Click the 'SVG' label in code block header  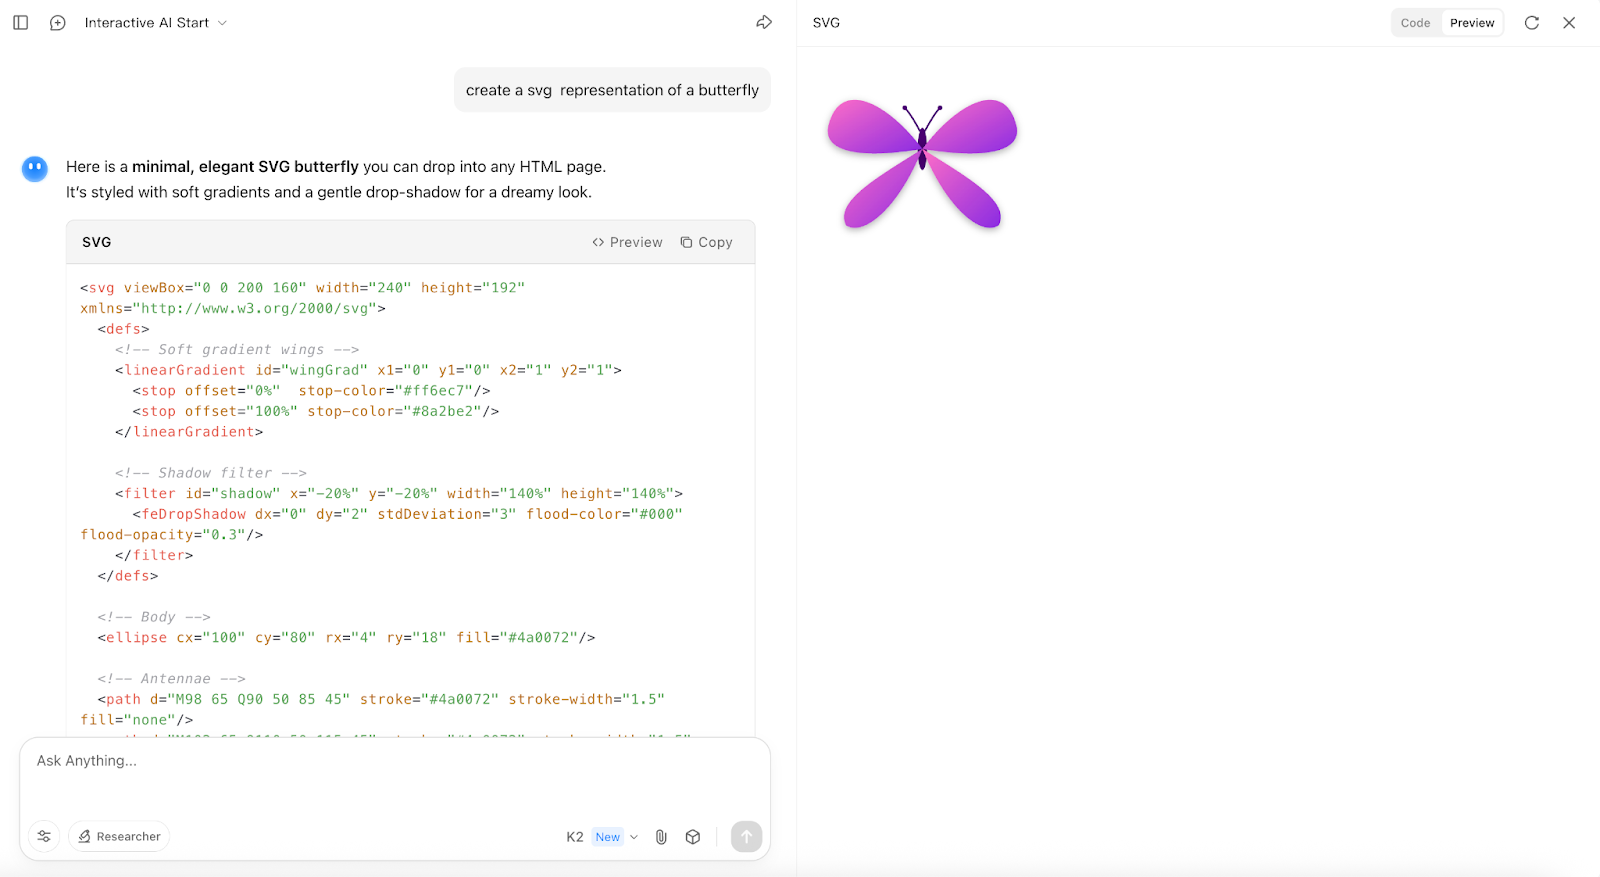pos(97,242)
